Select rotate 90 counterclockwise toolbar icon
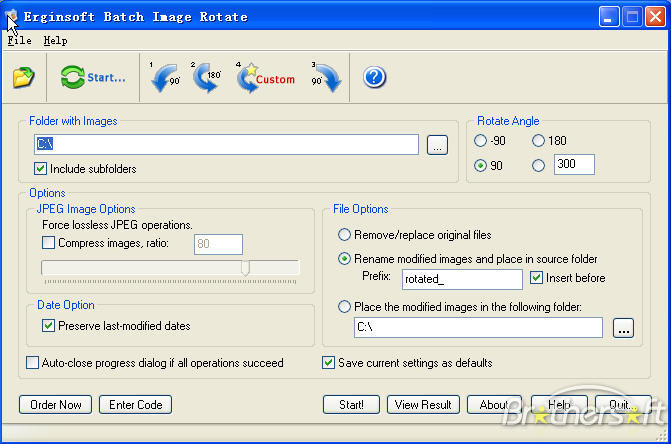The height and width of the screenshot is (444, 671). click(166, 77)
